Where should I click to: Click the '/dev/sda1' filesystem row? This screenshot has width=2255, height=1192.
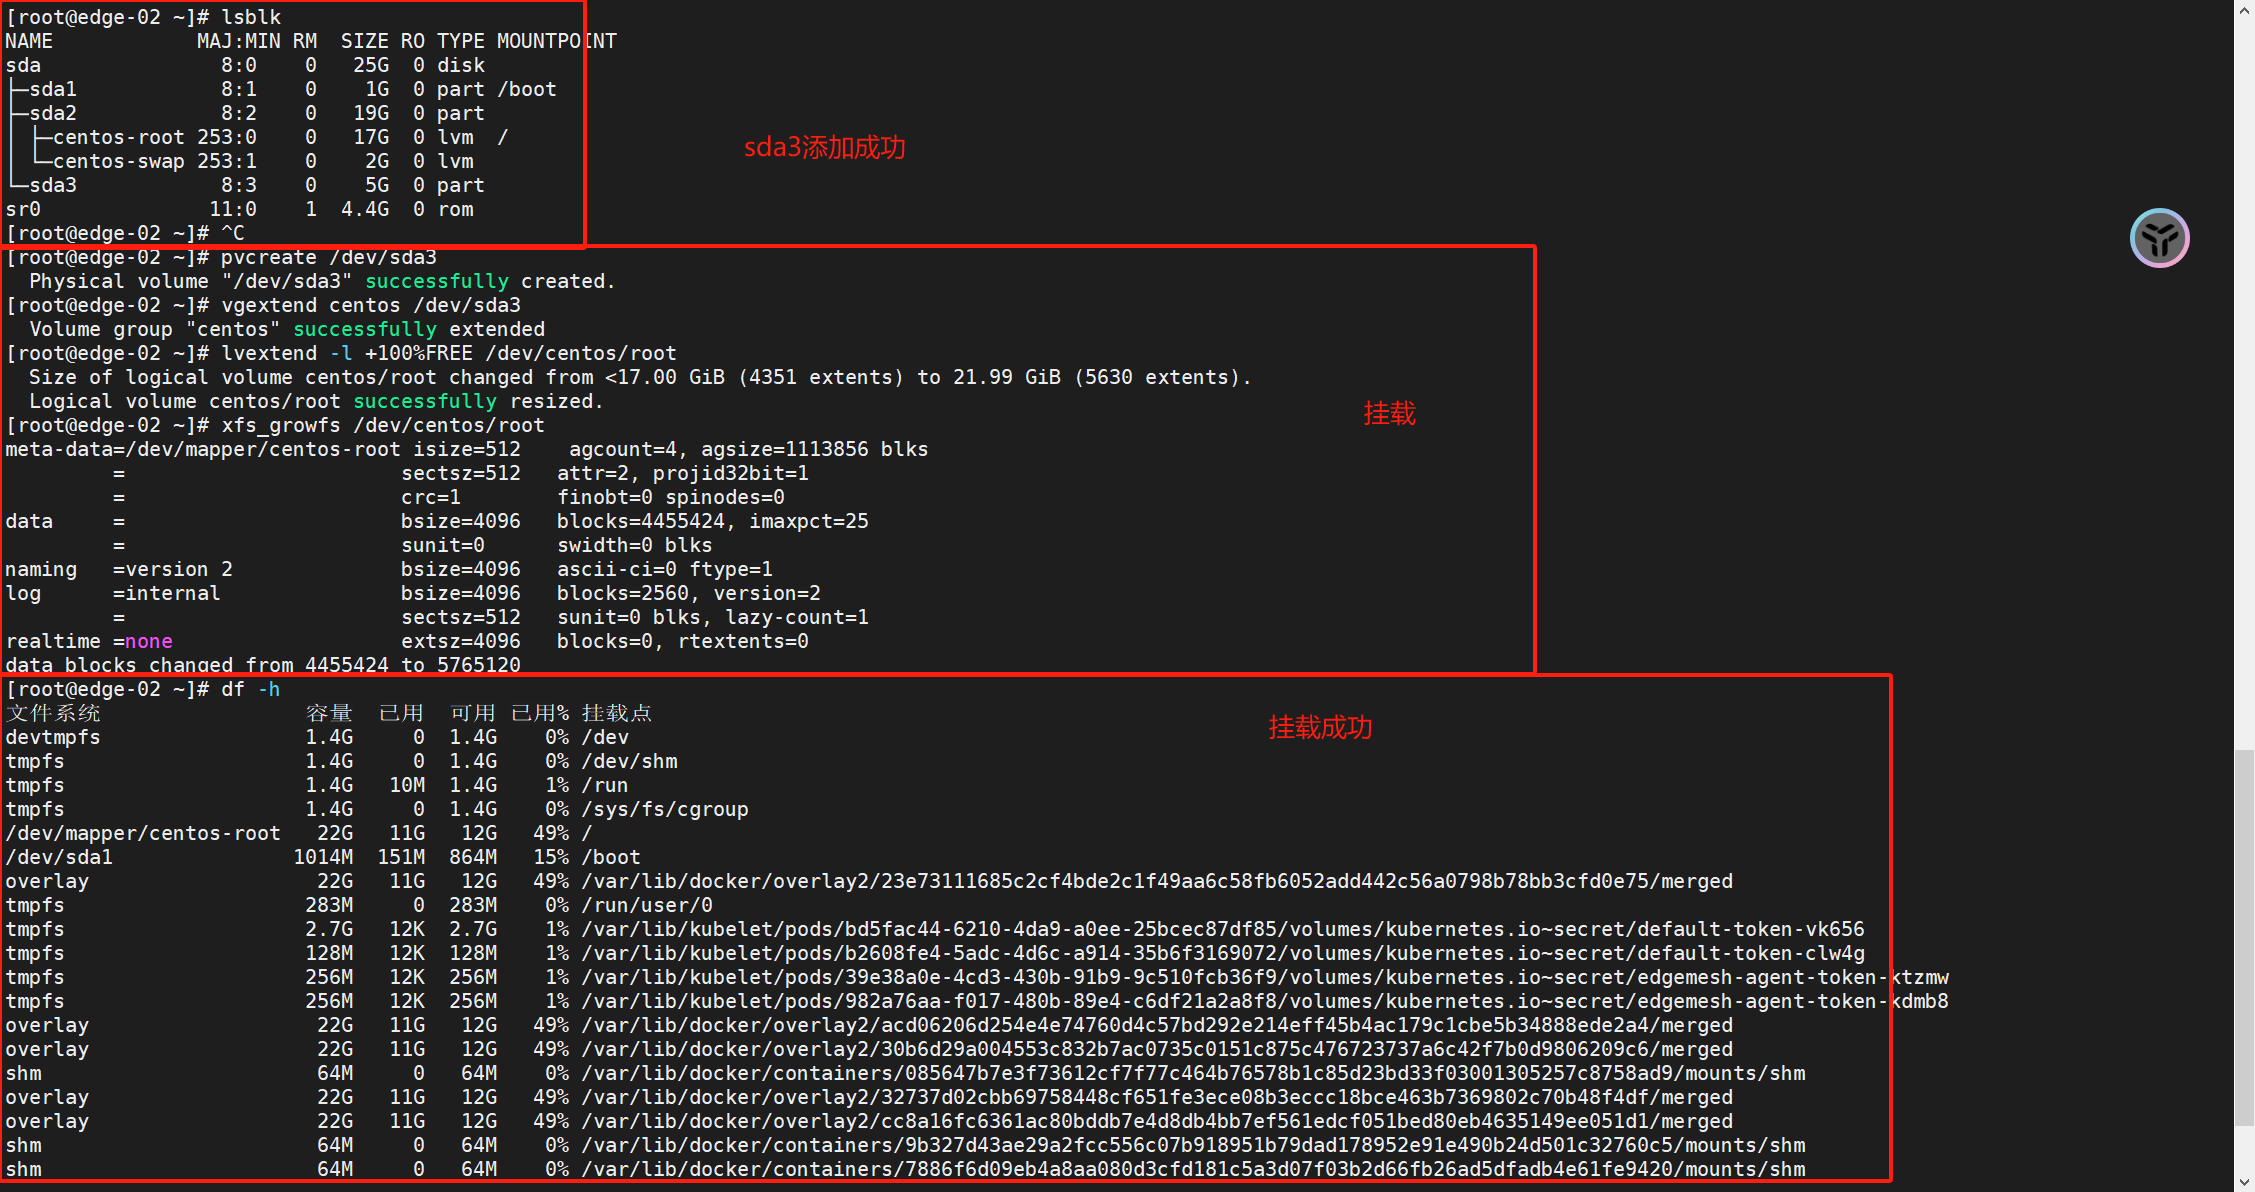tap(59, 857)
